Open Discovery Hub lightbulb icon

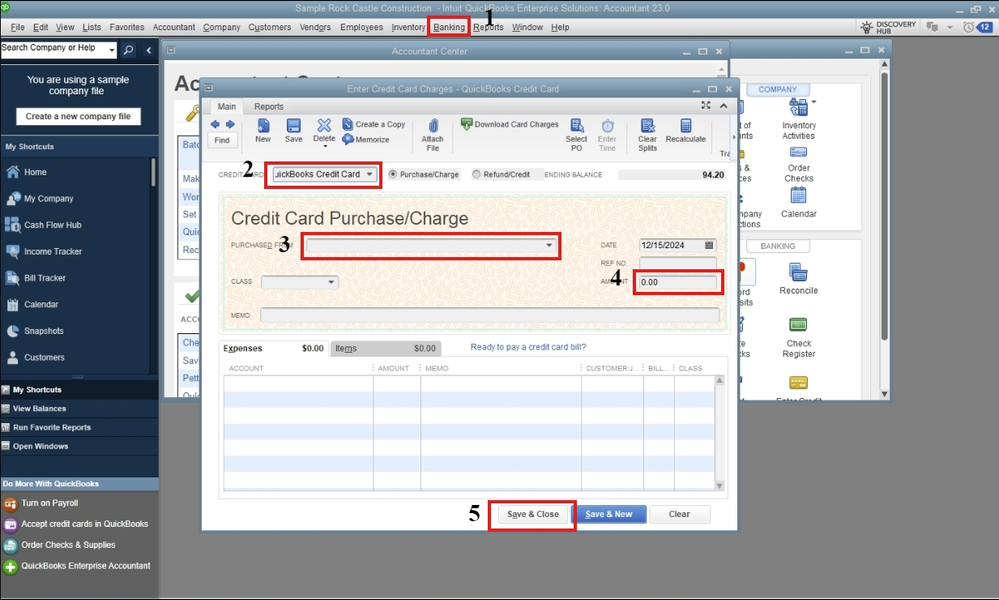866,27
